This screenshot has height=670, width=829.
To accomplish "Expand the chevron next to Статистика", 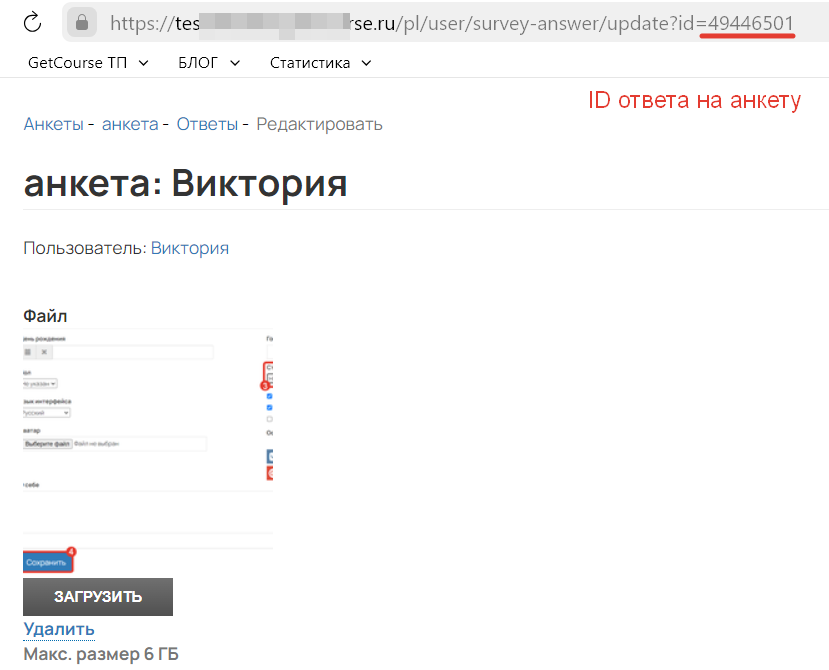I will (366, 63).
